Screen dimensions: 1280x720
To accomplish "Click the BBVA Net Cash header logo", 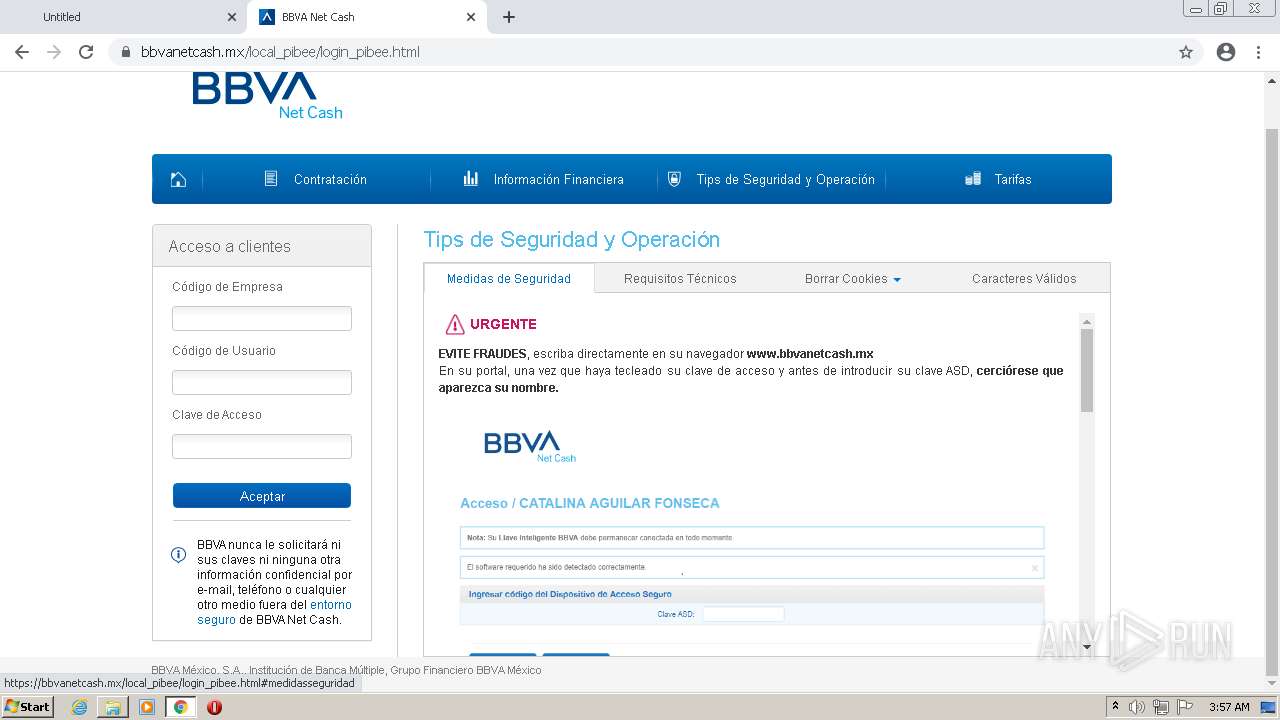I will point(267,96).
